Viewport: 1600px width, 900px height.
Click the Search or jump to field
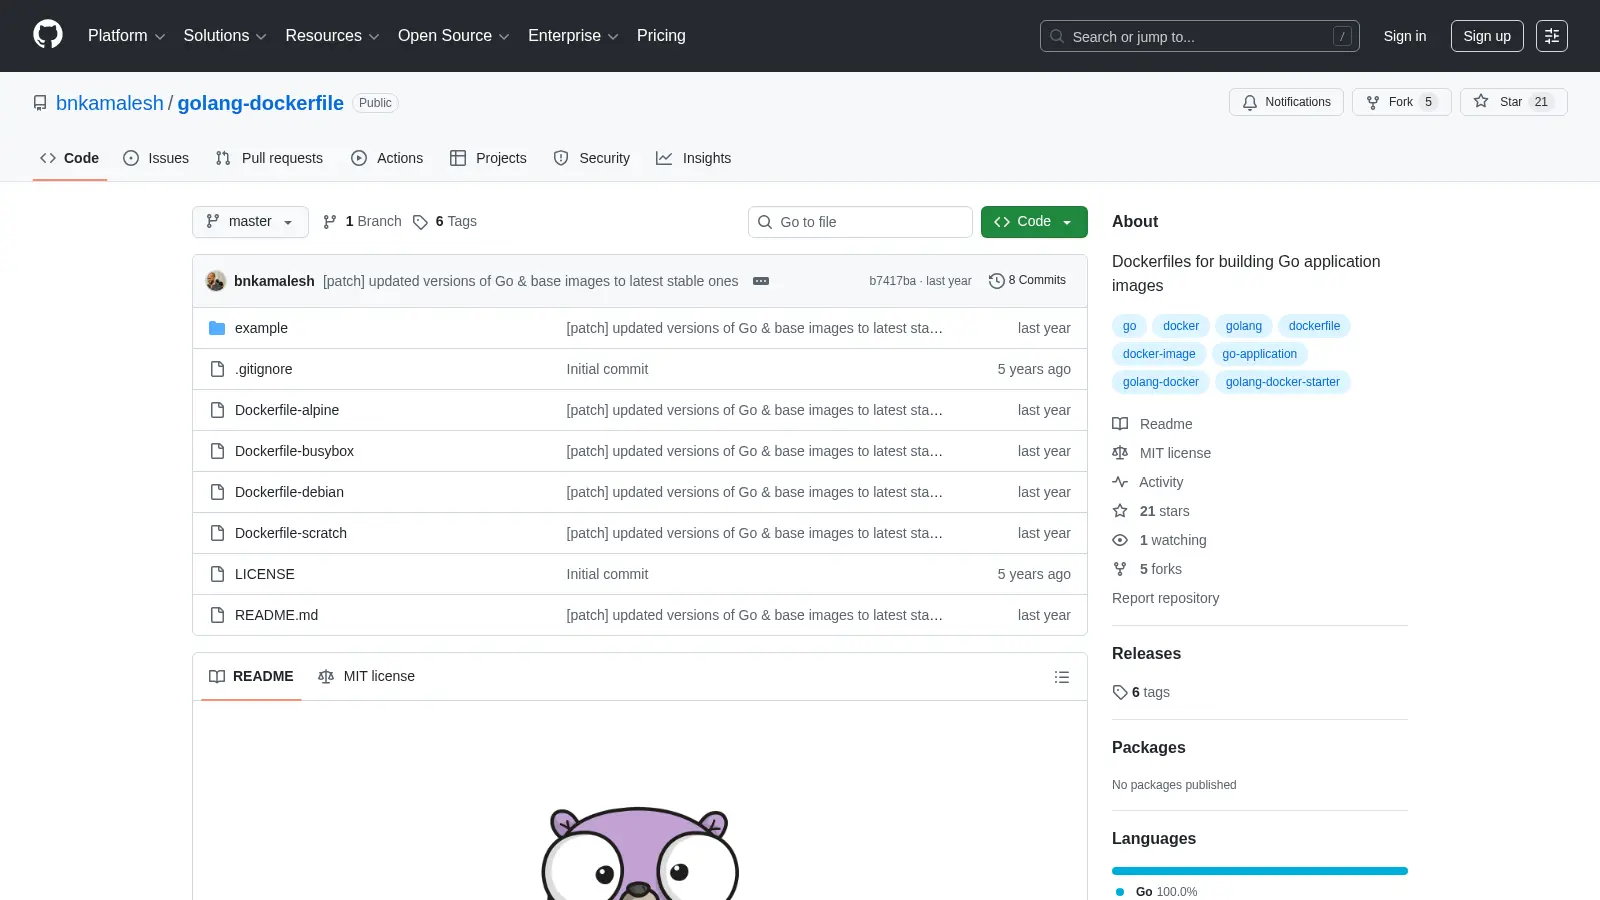click(1200, 36)
